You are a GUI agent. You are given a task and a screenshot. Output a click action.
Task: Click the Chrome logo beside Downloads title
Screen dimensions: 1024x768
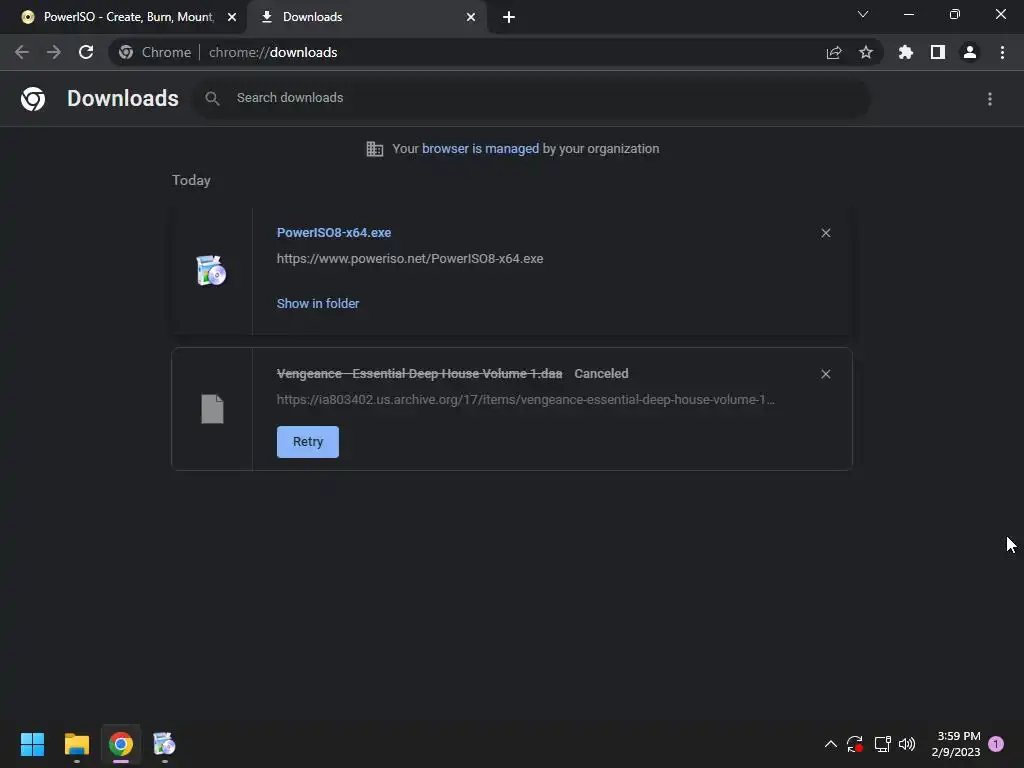point(33,99)
